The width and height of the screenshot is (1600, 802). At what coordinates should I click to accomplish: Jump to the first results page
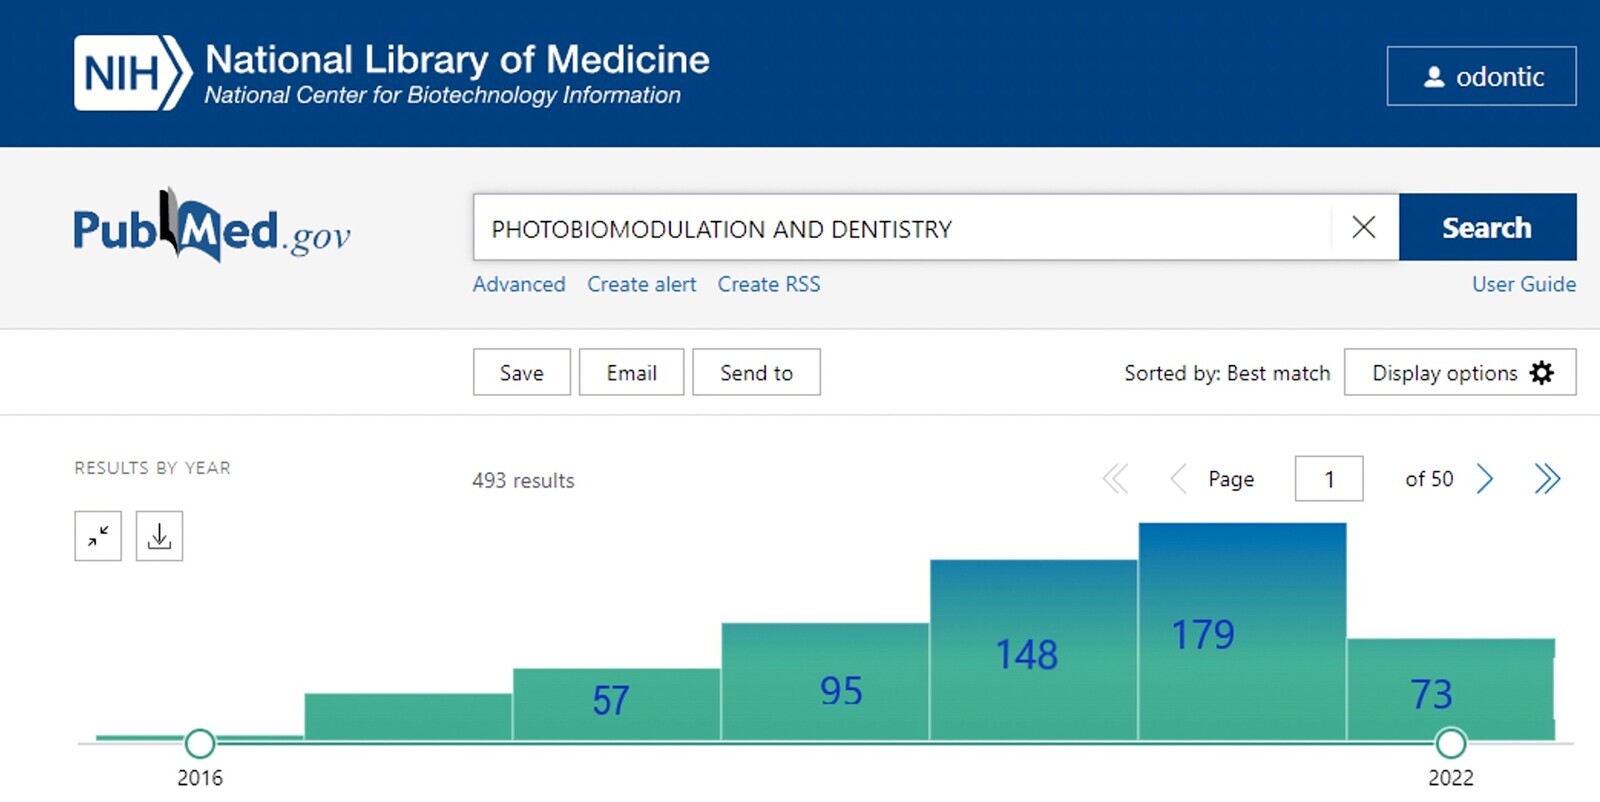[1115, 480]
